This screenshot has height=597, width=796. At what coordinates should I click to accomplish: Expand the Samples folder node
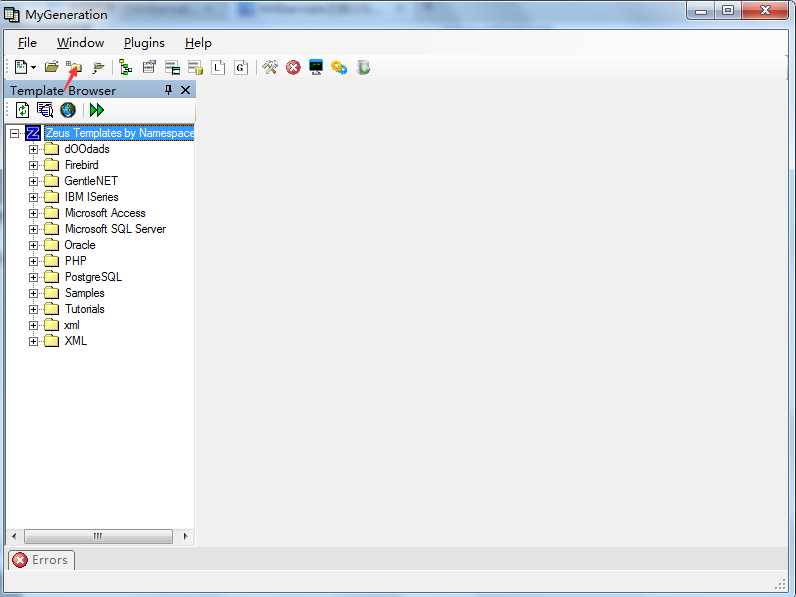tap(33, 293)
